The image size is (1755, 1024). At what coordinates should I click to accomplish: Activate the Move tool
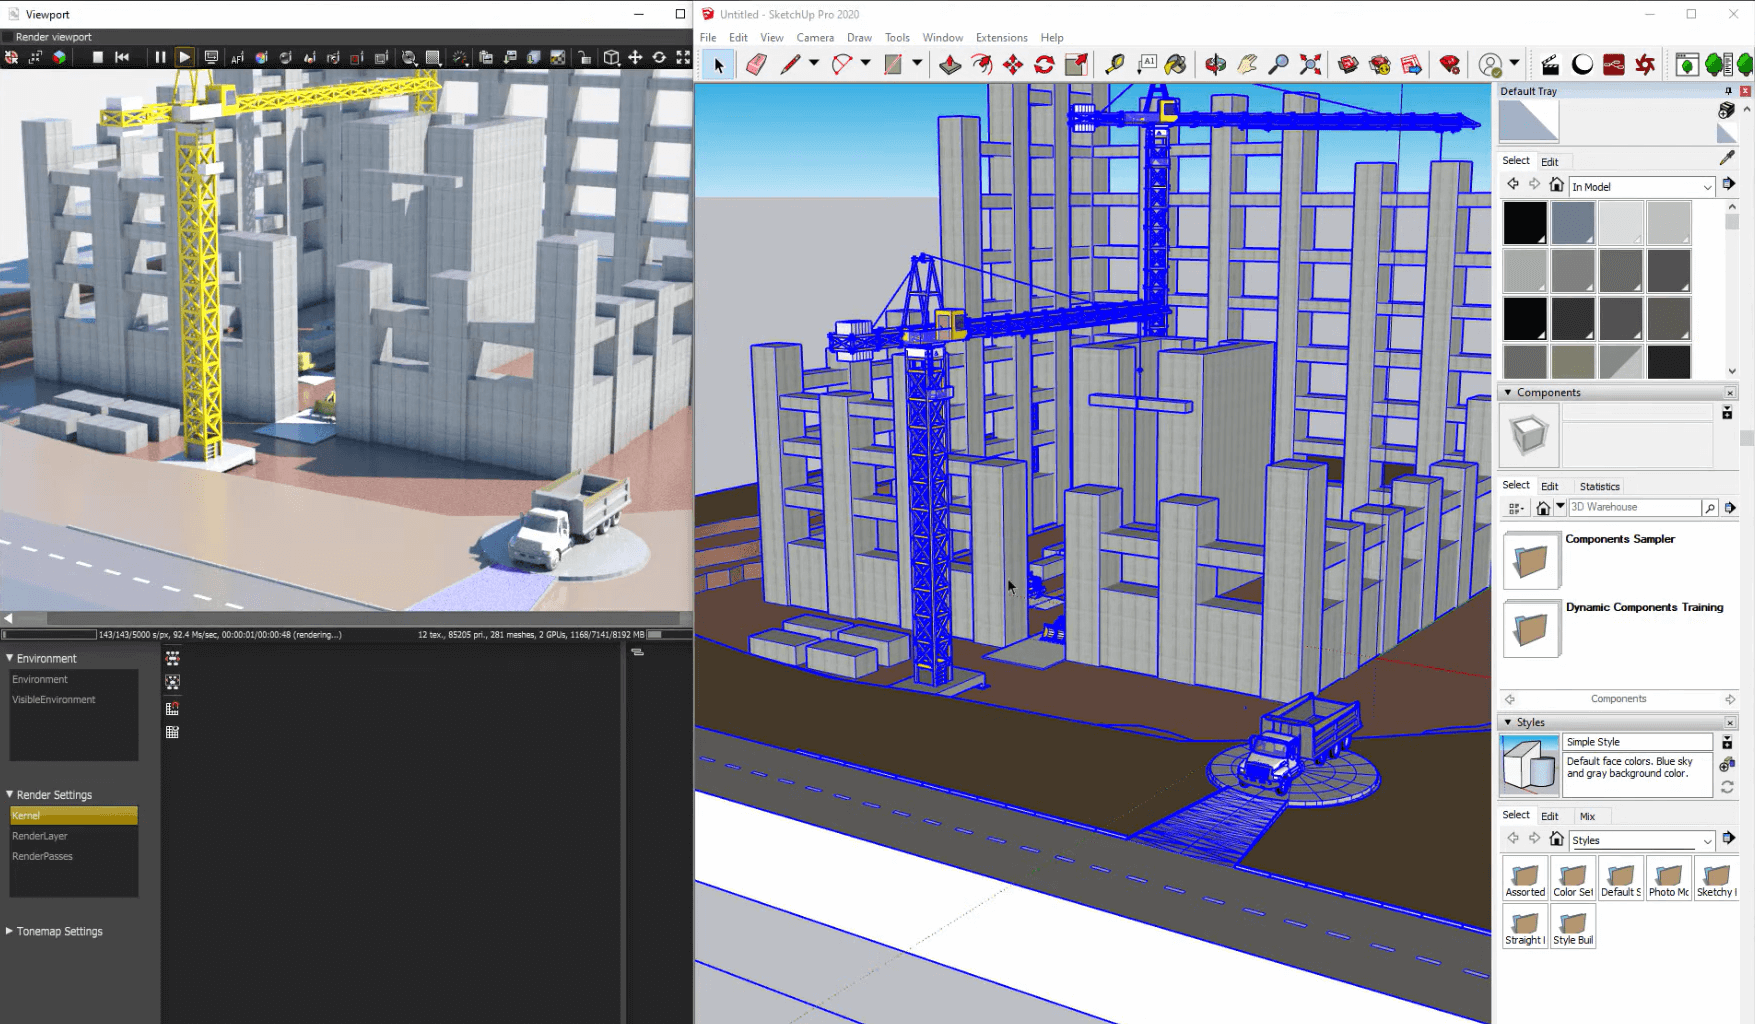pyautogui.click(x=1013, y=65)
